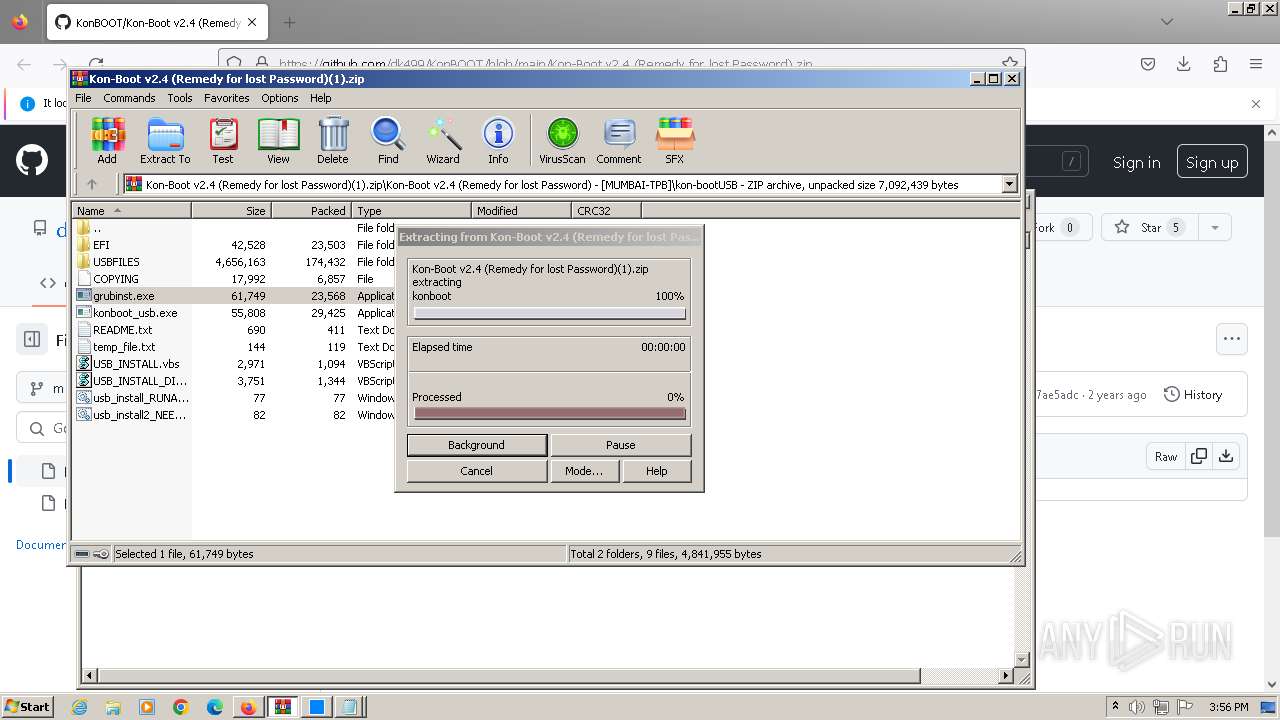Viewport: 1280px width, 720px height.
Task: Open the Options menu
Action: point(280,98)
